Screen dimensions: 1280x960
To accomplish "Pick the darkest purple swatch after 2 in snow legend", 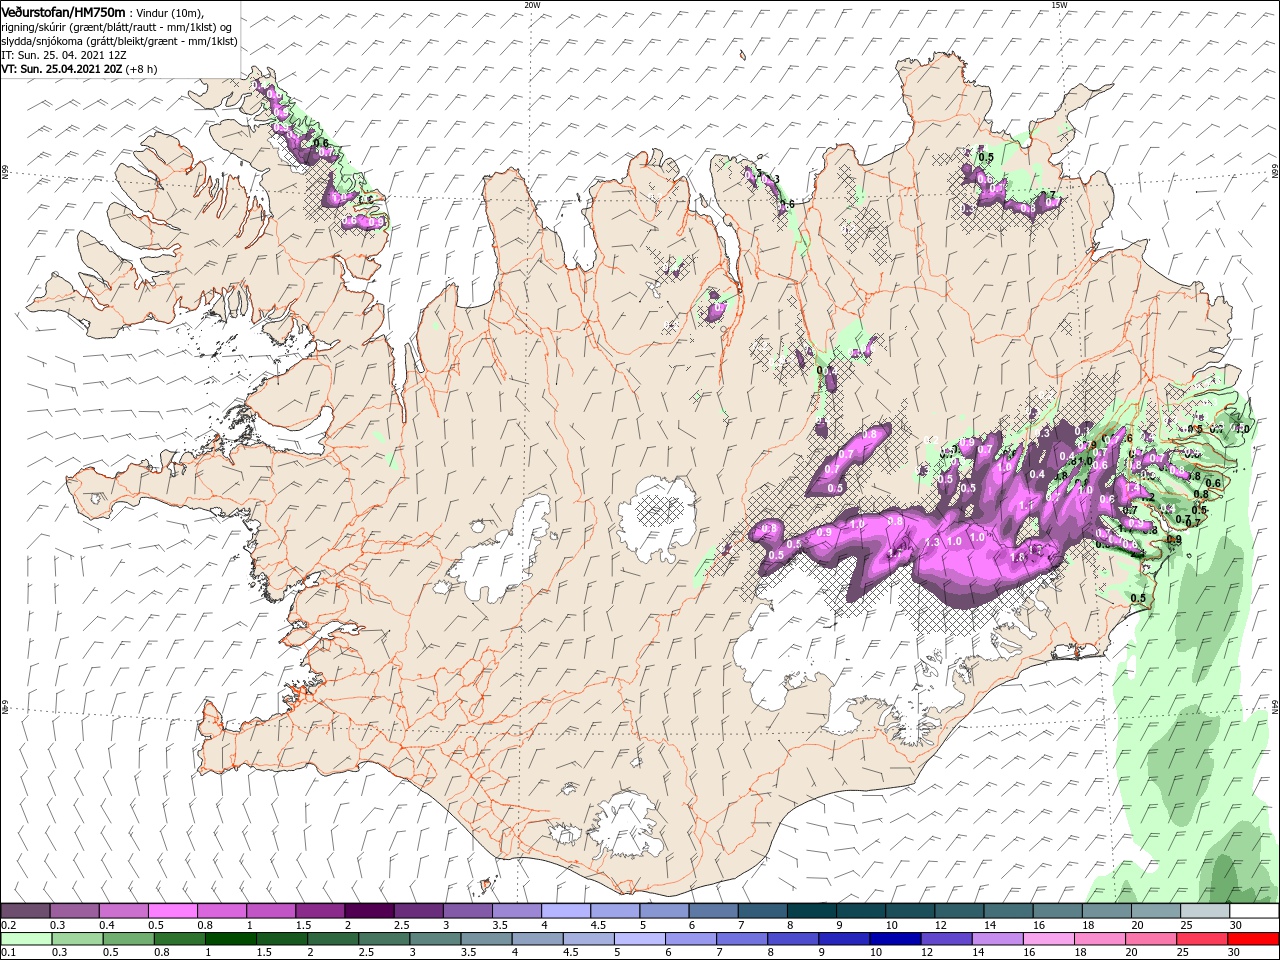I will (368, 911).
